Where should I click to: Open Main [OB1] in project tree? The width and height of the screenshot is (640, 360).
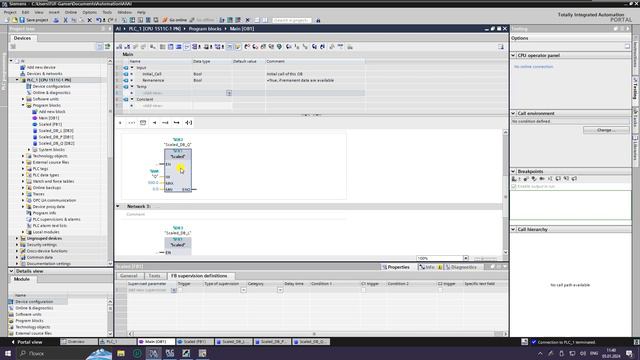[49, 118]
